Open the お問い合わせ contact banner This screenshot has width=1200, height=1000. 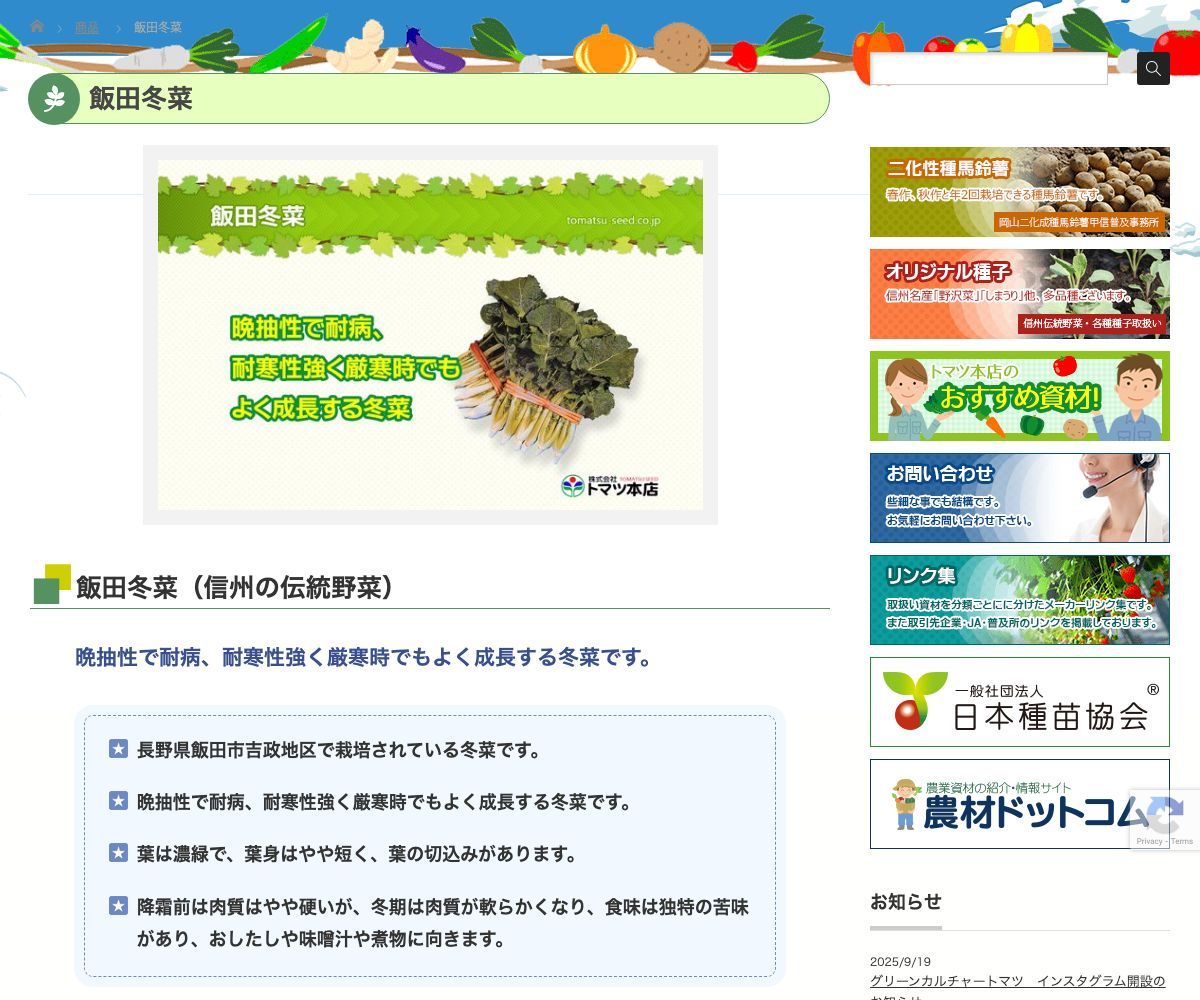pos(1019,498)
